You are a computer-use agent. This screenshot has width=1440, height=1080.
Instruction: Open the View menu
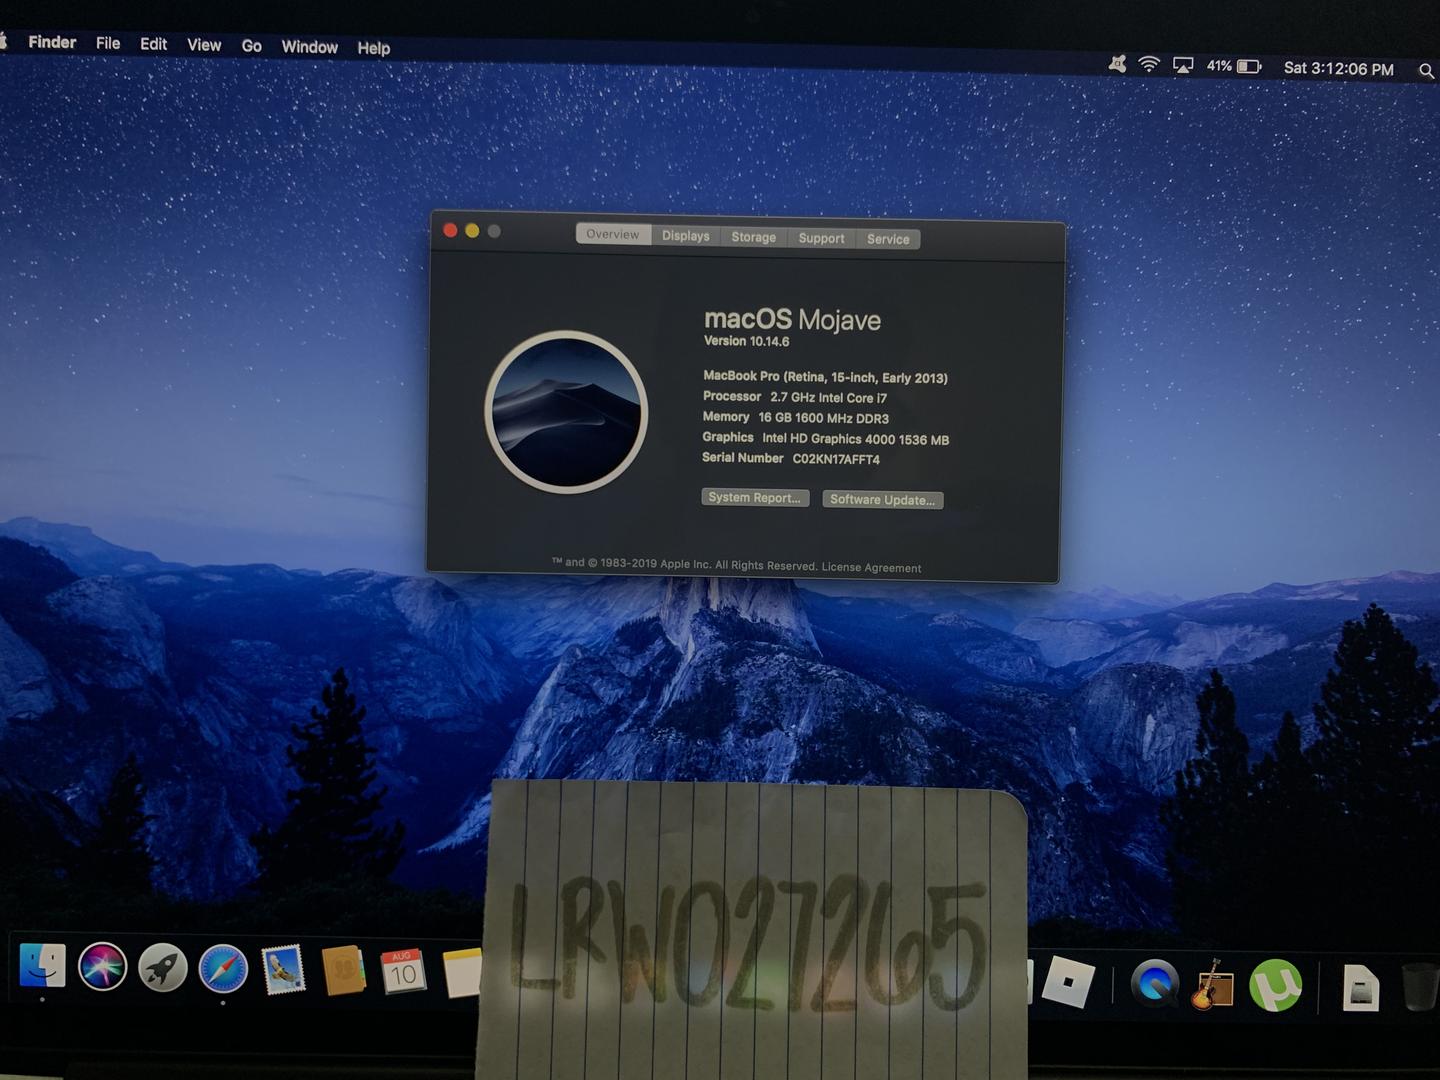point(204,45)
